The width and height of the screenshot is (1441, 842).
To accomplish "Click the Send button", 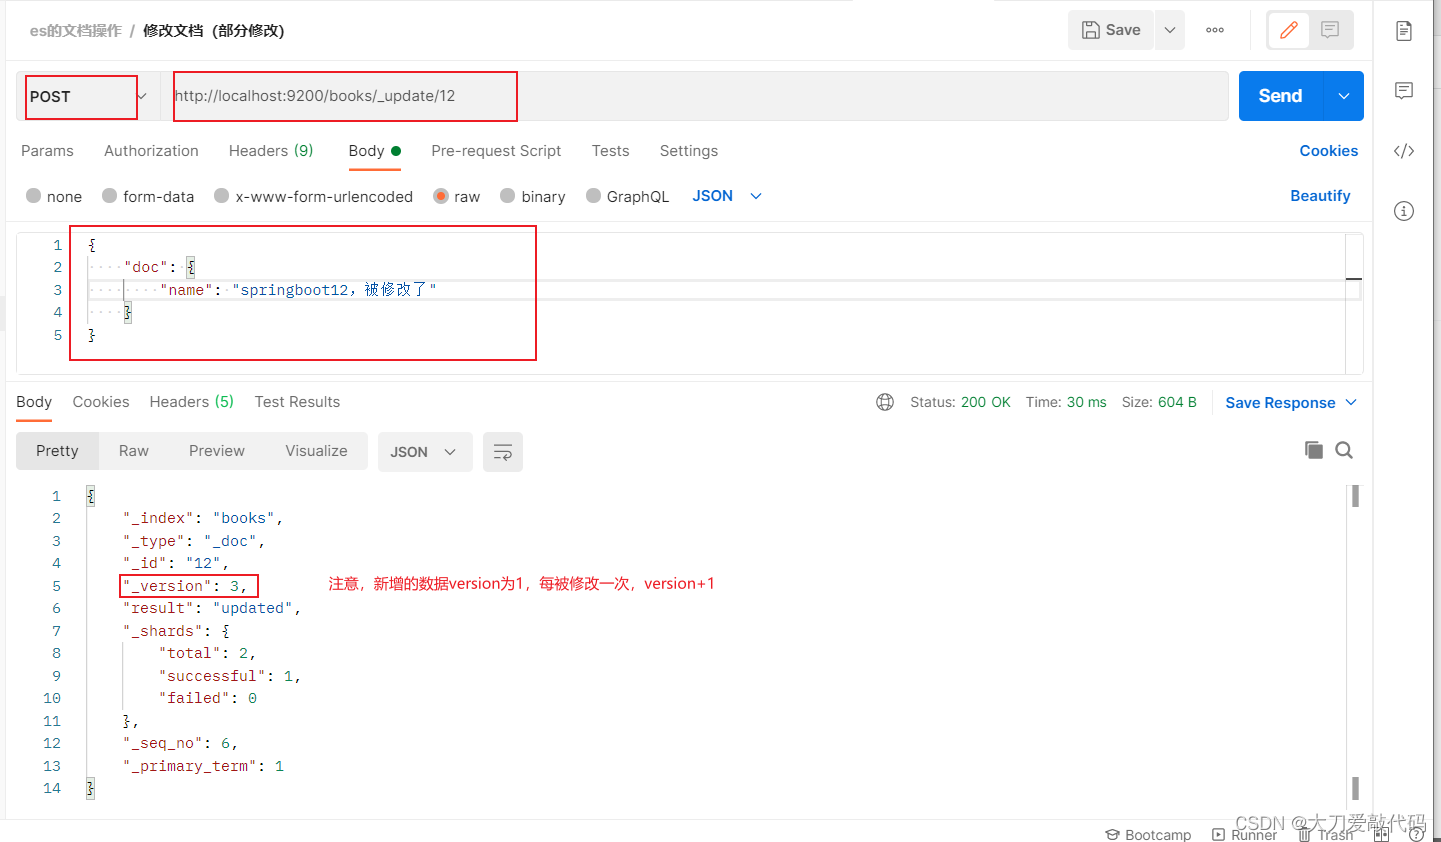I will pyautogui.click(x=1280, y=96).
